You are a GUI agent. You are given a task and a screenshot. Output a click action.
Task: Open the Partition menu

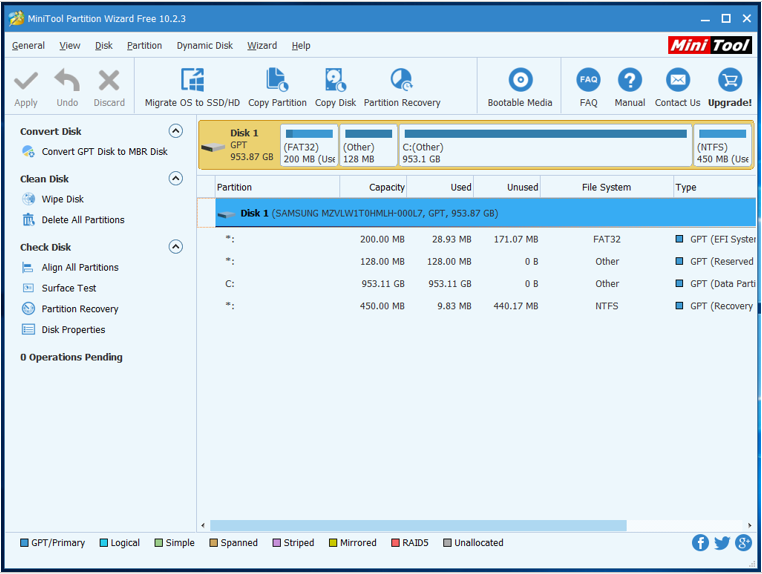pyautogui.click(x=144, y=46)
